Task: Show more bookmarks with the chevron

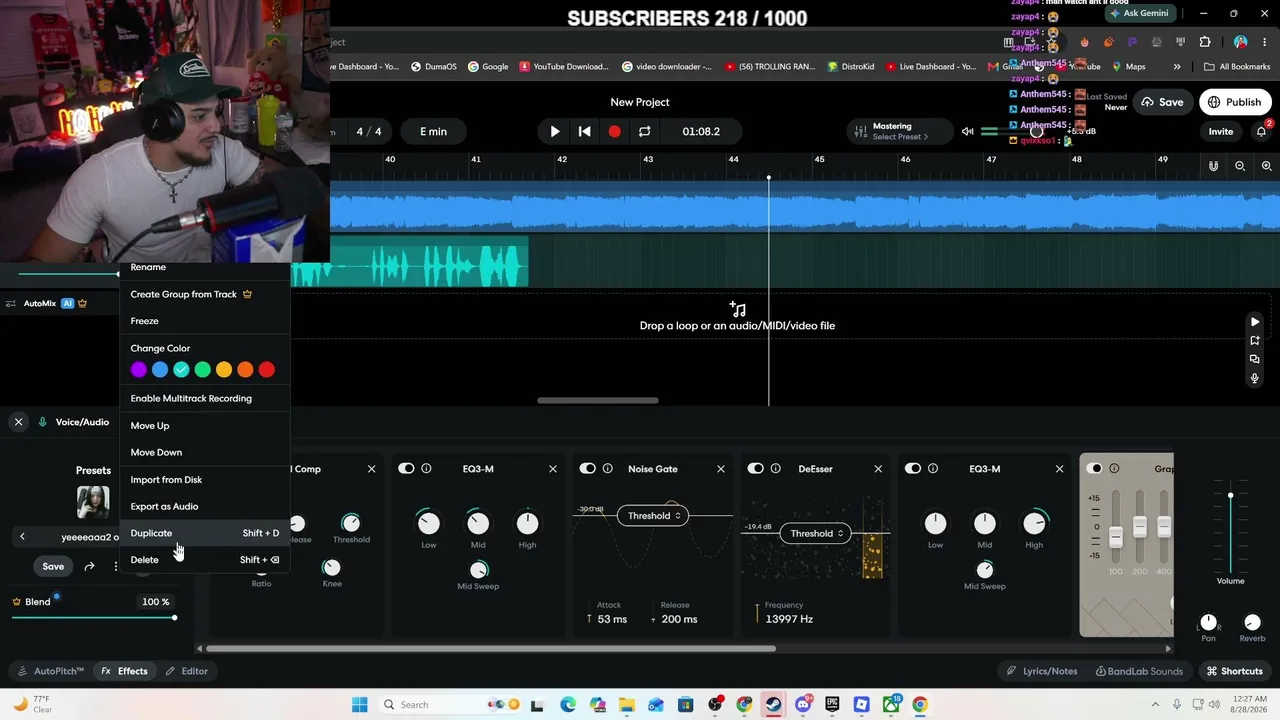Action: pos(1177,67)
